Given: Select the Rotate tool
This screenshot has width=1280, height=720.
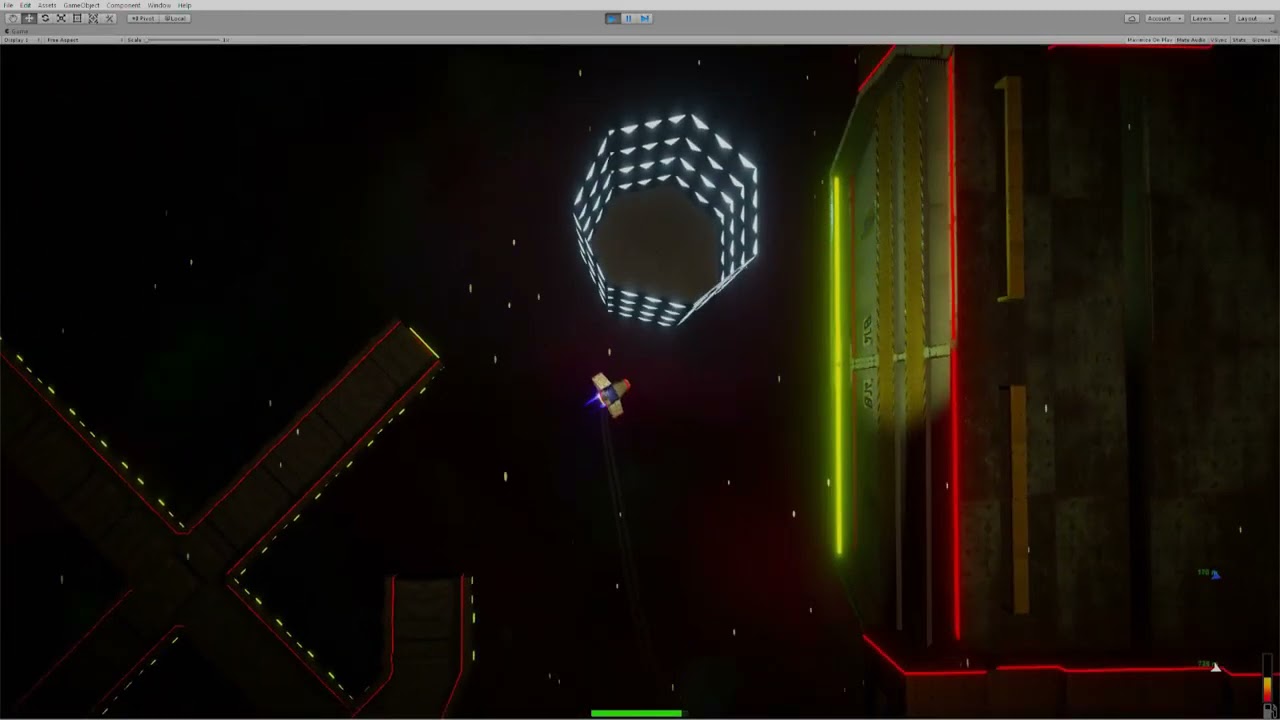Looking at the screenshot, I should click(45, 18).
